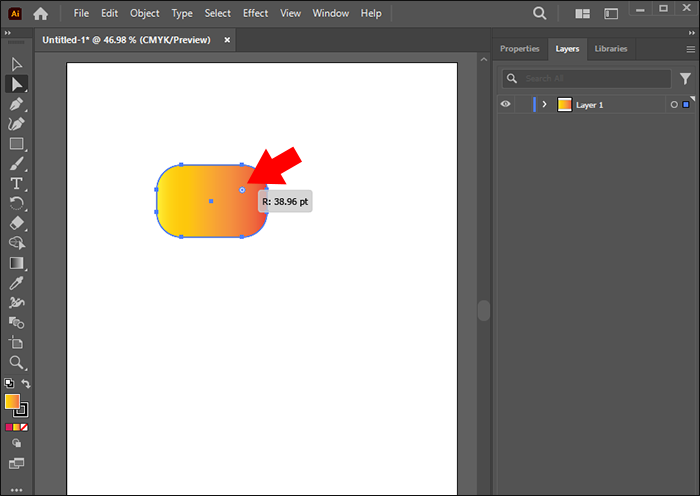
Task: Choose the Type tool
Action: (x=17, y=184)
